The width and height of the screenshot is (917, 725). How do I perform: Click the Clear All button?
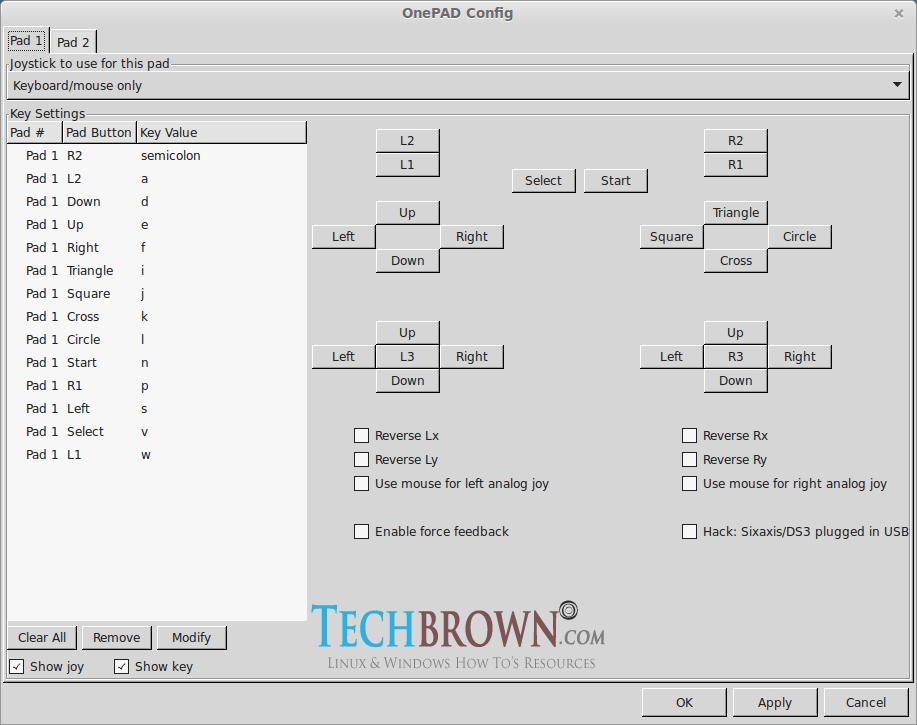tap(41, 637)
